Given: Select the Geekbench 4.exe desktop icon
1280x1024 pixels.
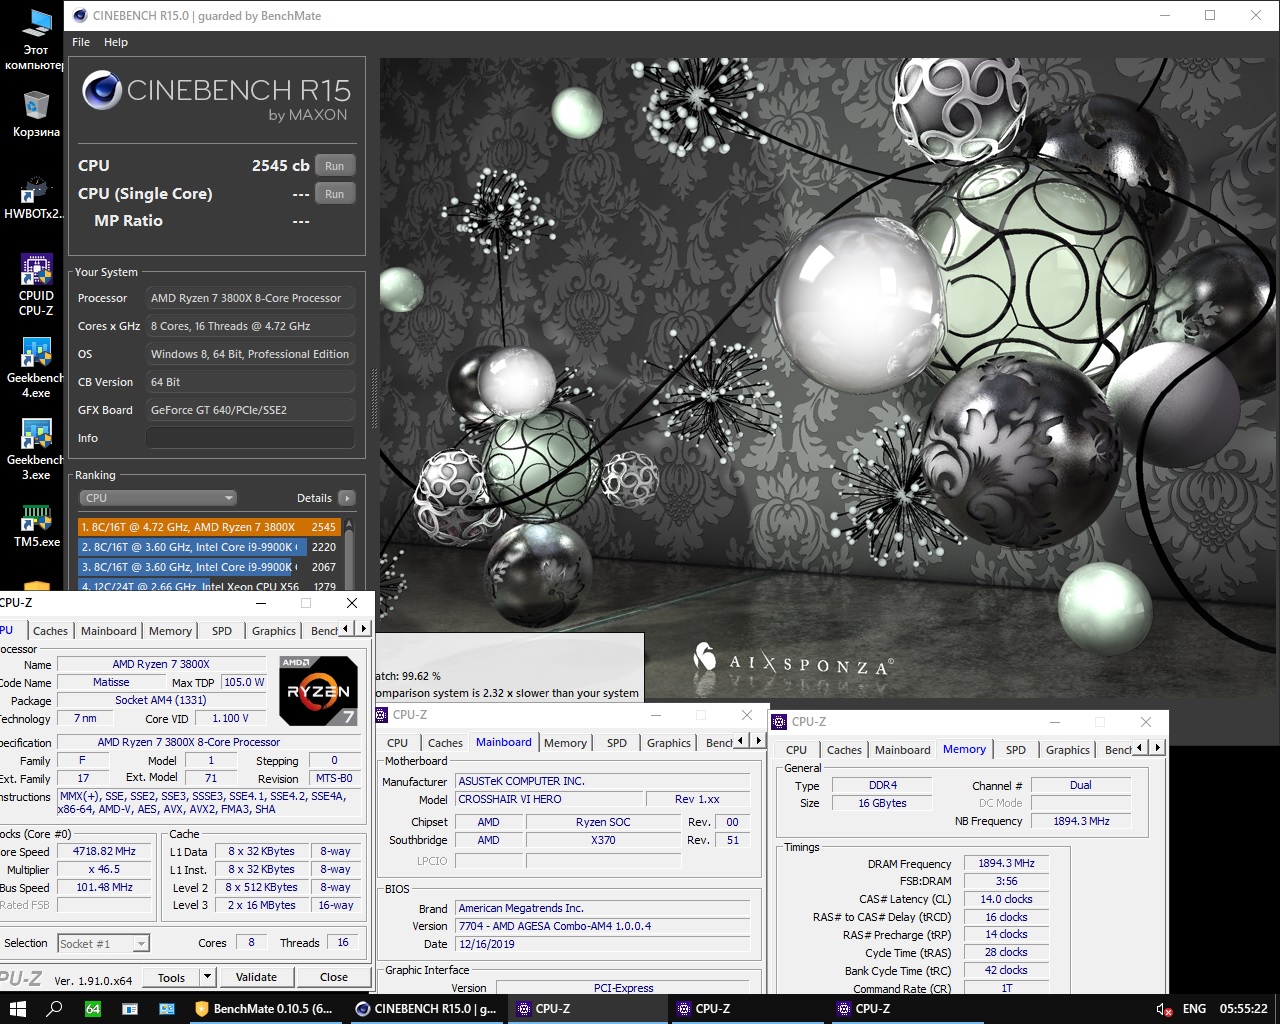Looking at the screenshot, I should (x=36, y=367).
